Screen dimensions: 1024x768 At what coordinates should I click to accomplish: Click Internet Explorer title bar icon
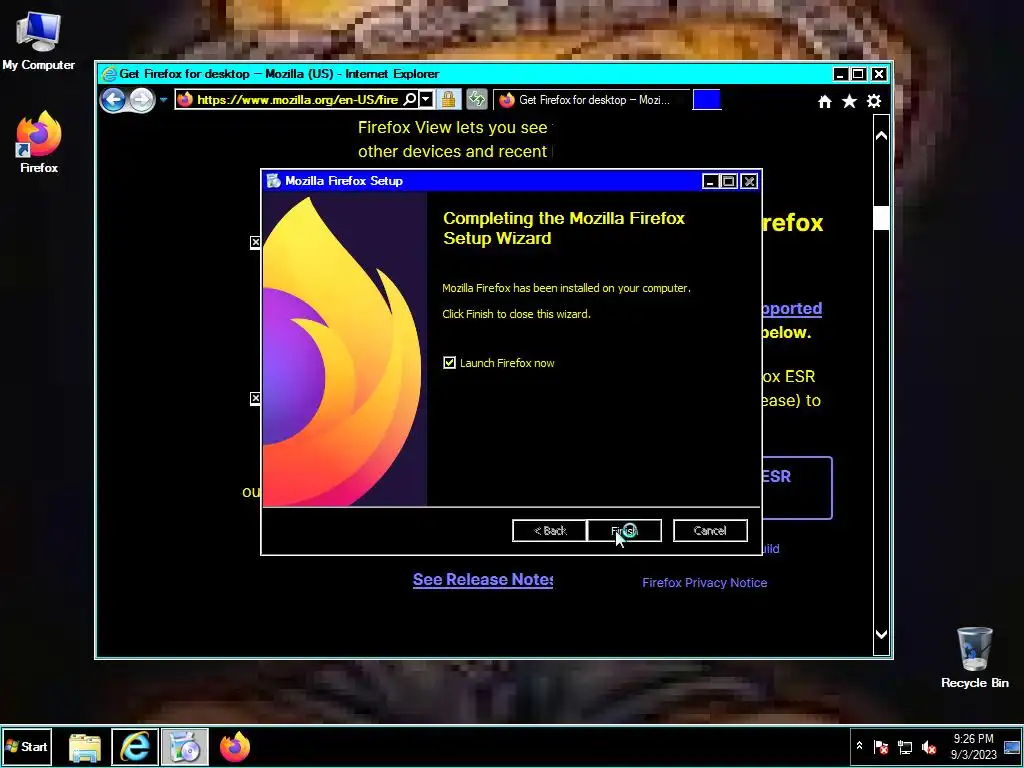tap(108, 74)
